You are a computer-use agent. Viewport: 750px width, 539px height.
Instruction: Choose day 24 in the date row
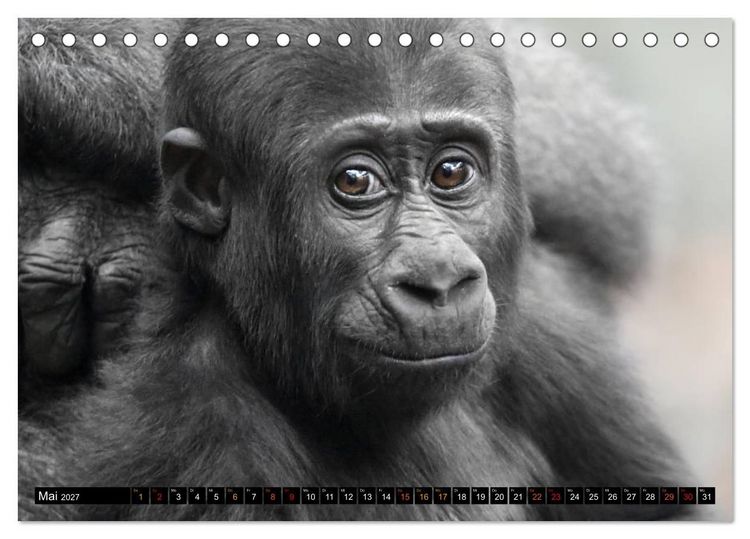pyautogui.click(x=574, y=496)
